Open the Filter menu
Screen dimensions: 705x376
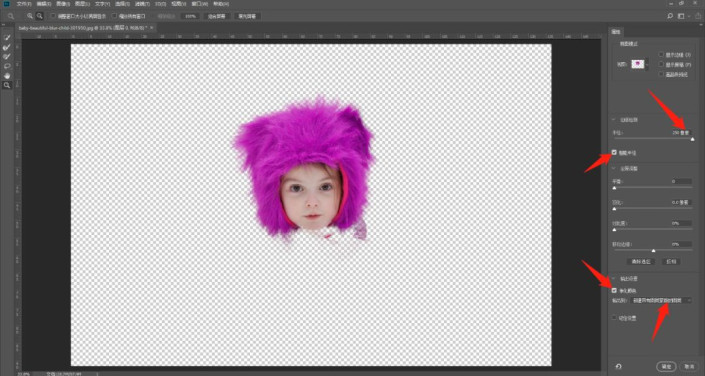pyautogui.click(x=143, y=4)
